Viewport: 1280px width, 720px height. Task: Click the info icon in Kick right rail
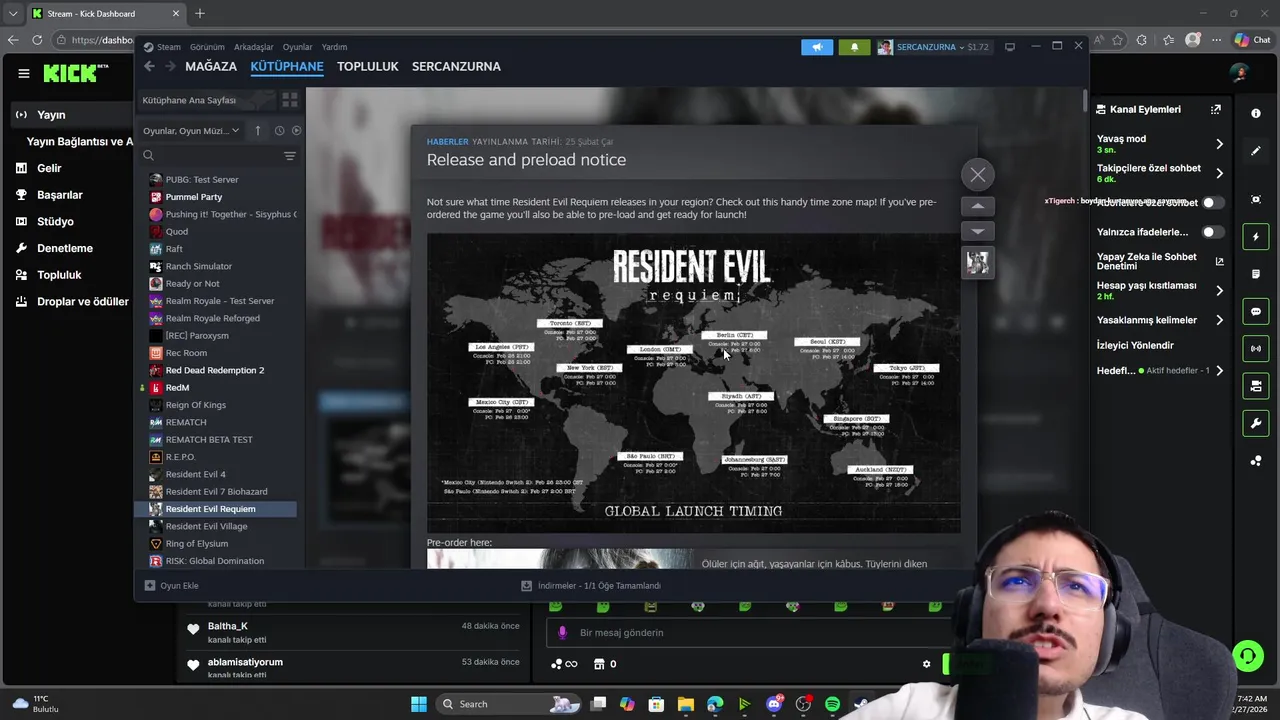(1256, 114)
